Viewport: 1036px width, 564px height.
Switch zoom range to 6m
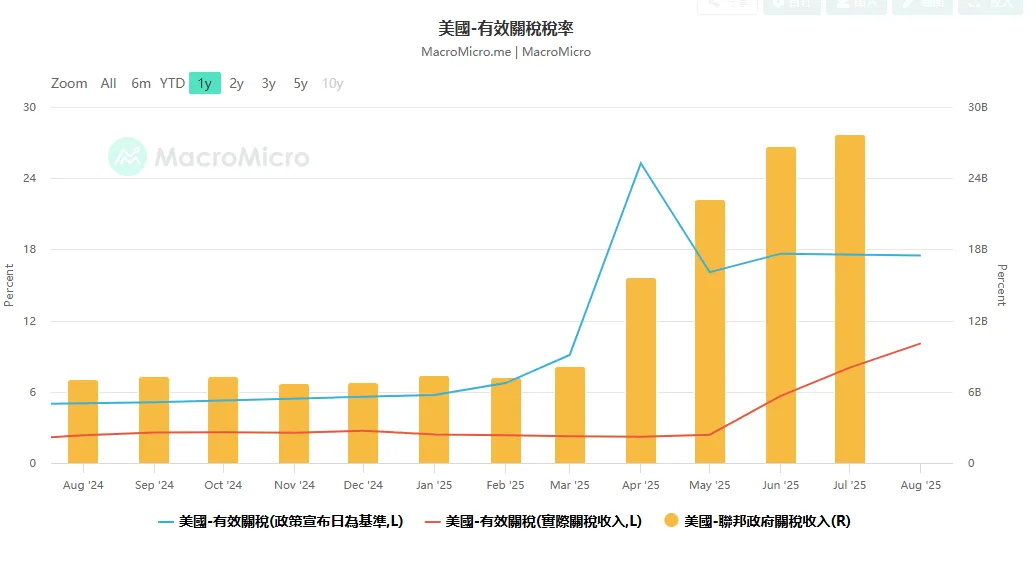pyautogui.click(x=141, y=84)
